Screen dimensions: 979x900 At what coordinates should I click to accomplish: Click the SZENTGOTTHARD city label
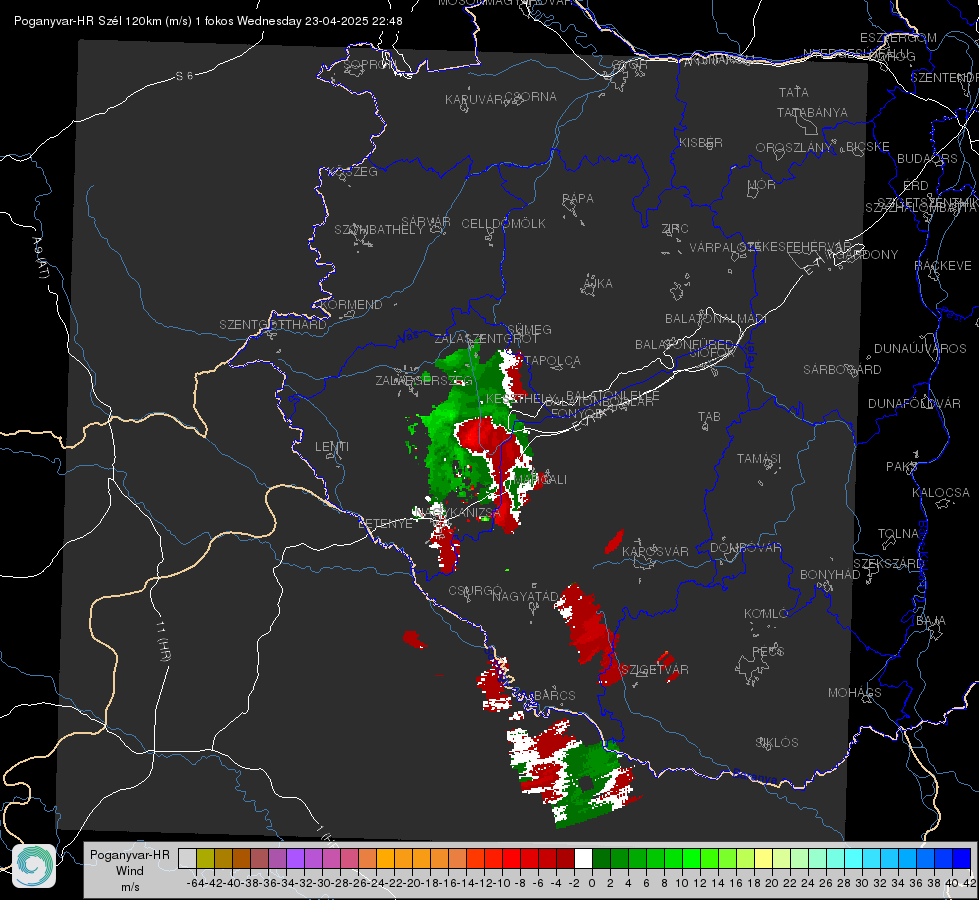pos(273,325)
